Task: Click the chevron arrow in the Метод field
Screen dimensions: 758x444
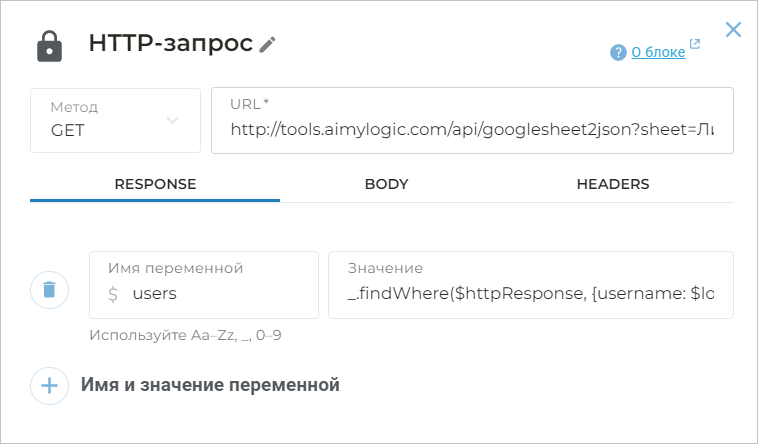Action: click(172, 120)
